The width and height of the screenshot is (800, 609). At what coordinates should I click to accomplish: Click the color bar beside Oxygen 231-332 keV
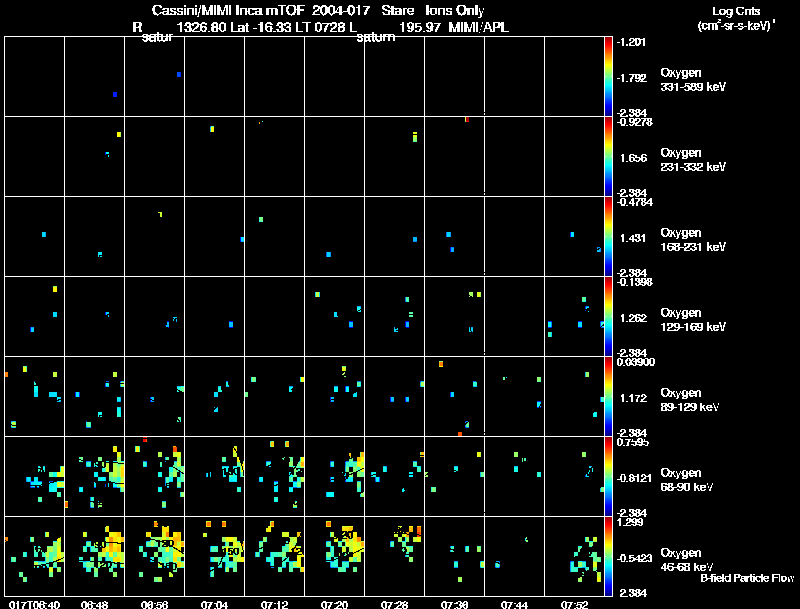pyautogui.click(x=608, y=157)
